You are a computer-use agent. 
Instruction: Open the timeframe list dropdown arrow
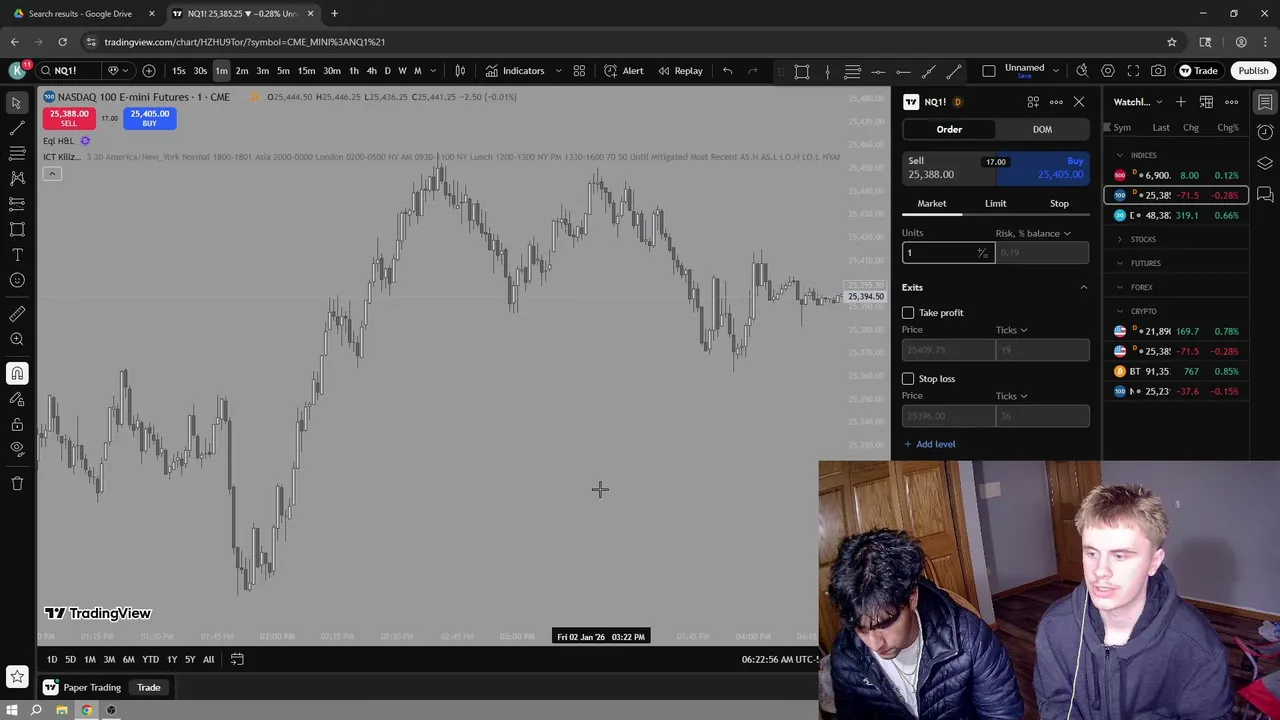[433, 71]
